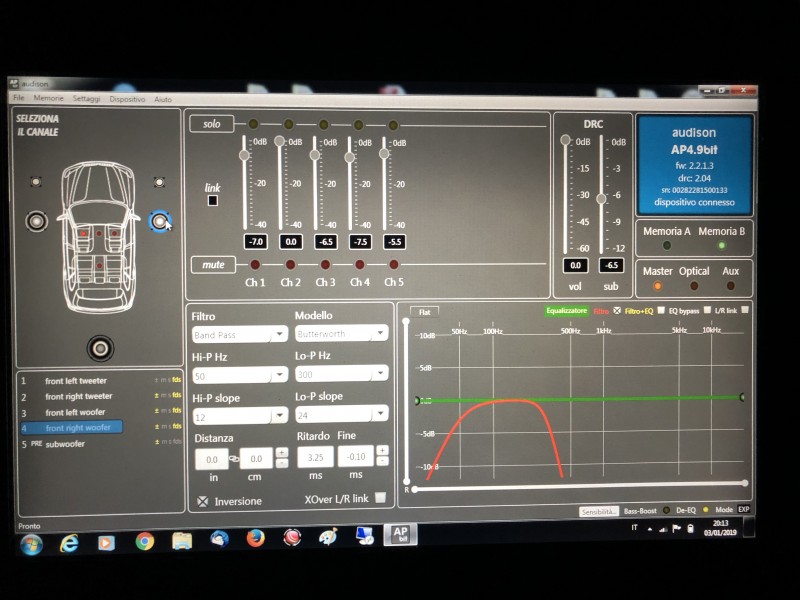This screenshot has height=600, width=800.
Task: Click Distanza cm field
Action: coord(257,459)
